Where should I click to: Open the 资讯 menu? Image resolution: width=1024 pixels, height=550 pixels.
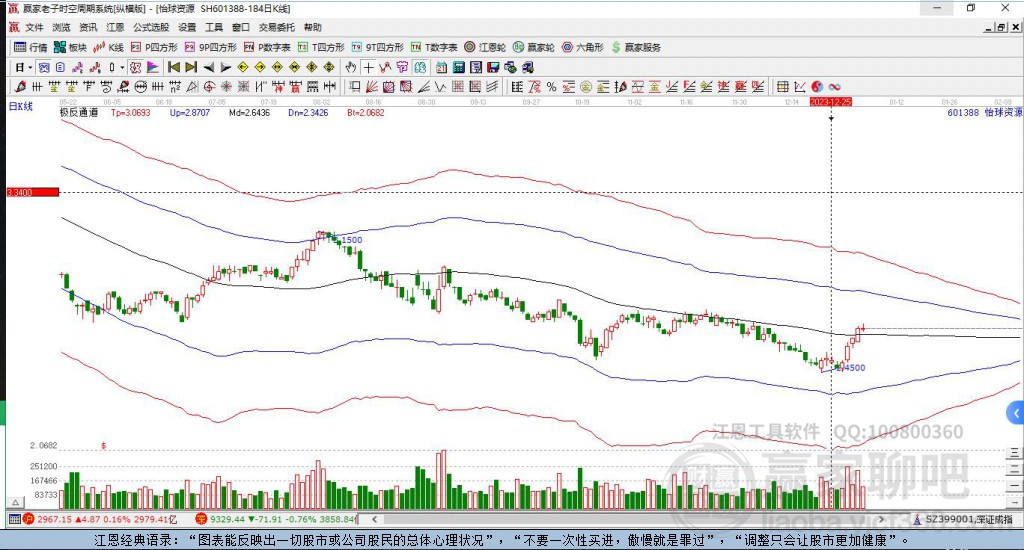coord(88,27)
